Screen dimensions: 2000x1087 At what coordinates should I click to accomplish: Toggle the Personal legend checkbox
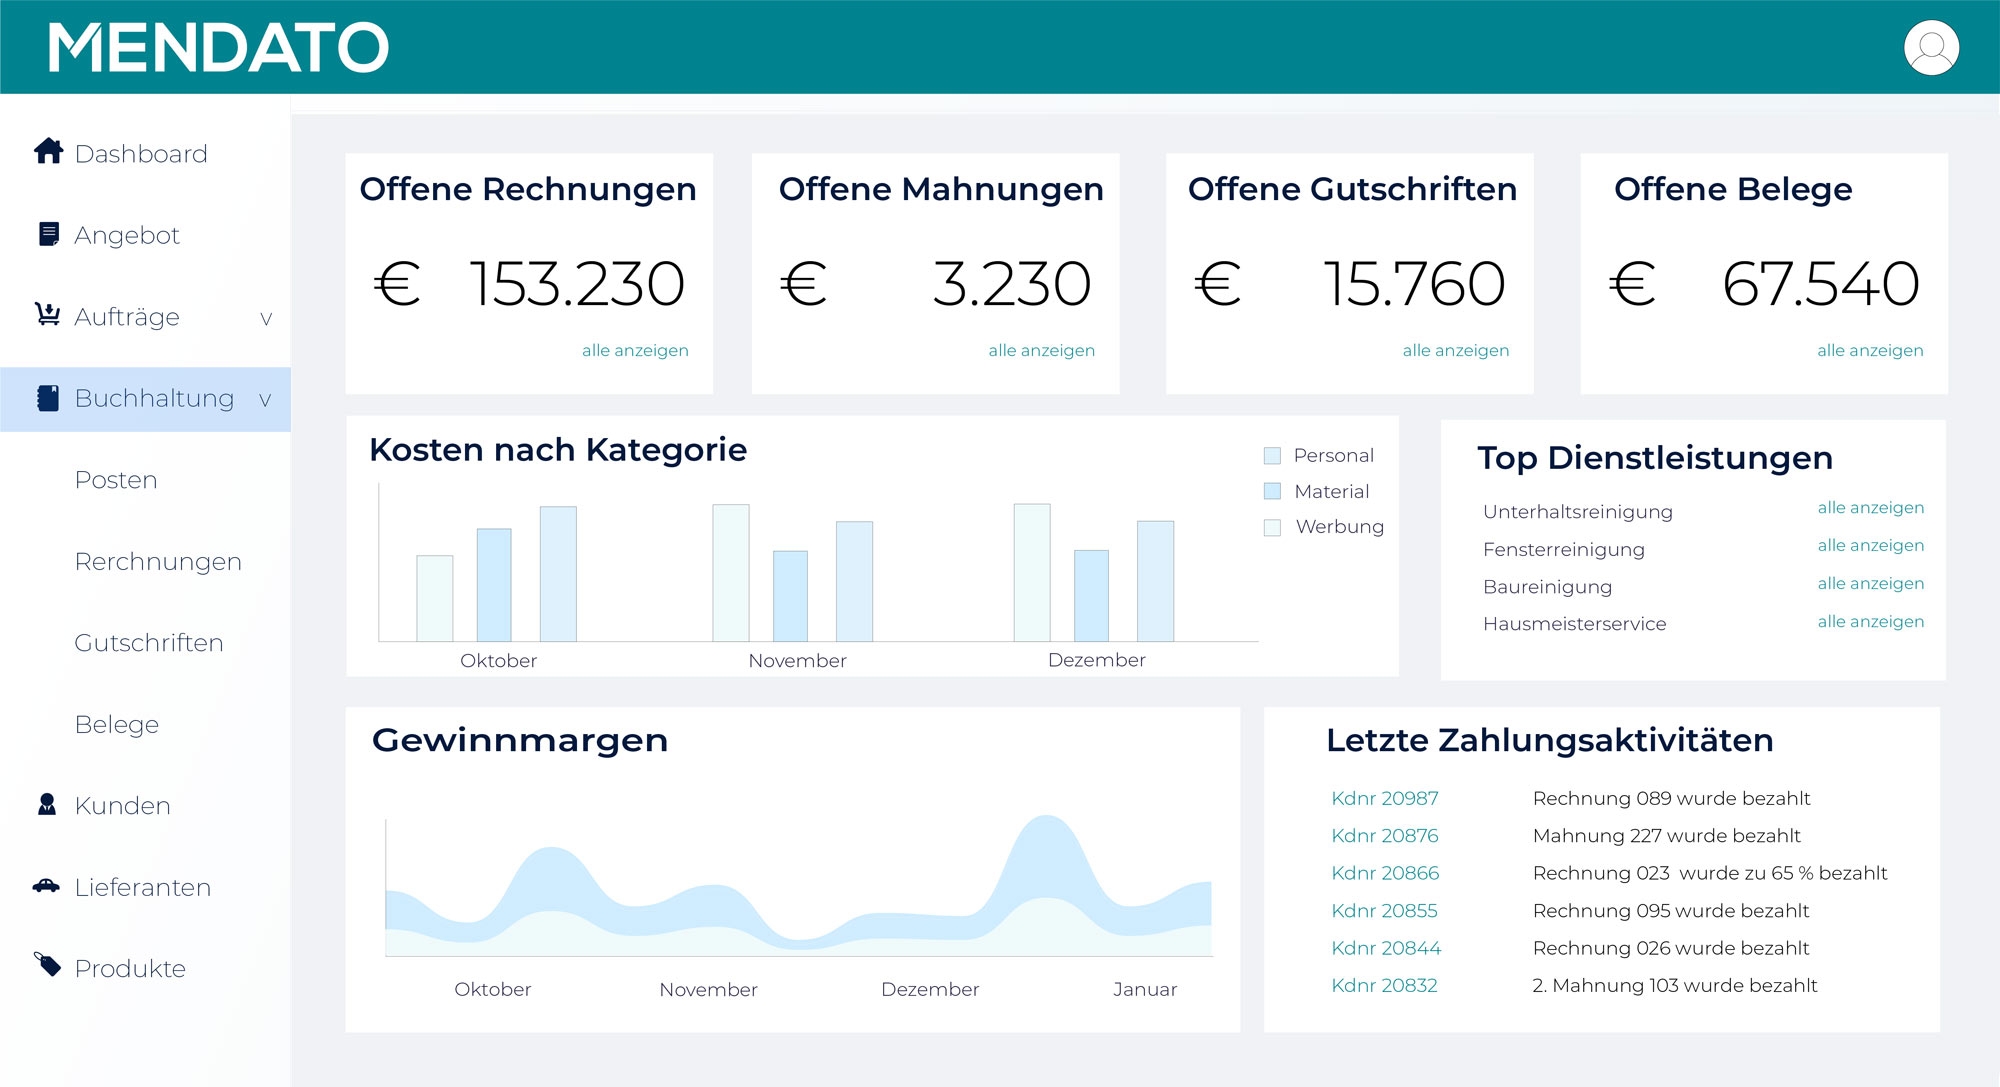[1272, 456]
